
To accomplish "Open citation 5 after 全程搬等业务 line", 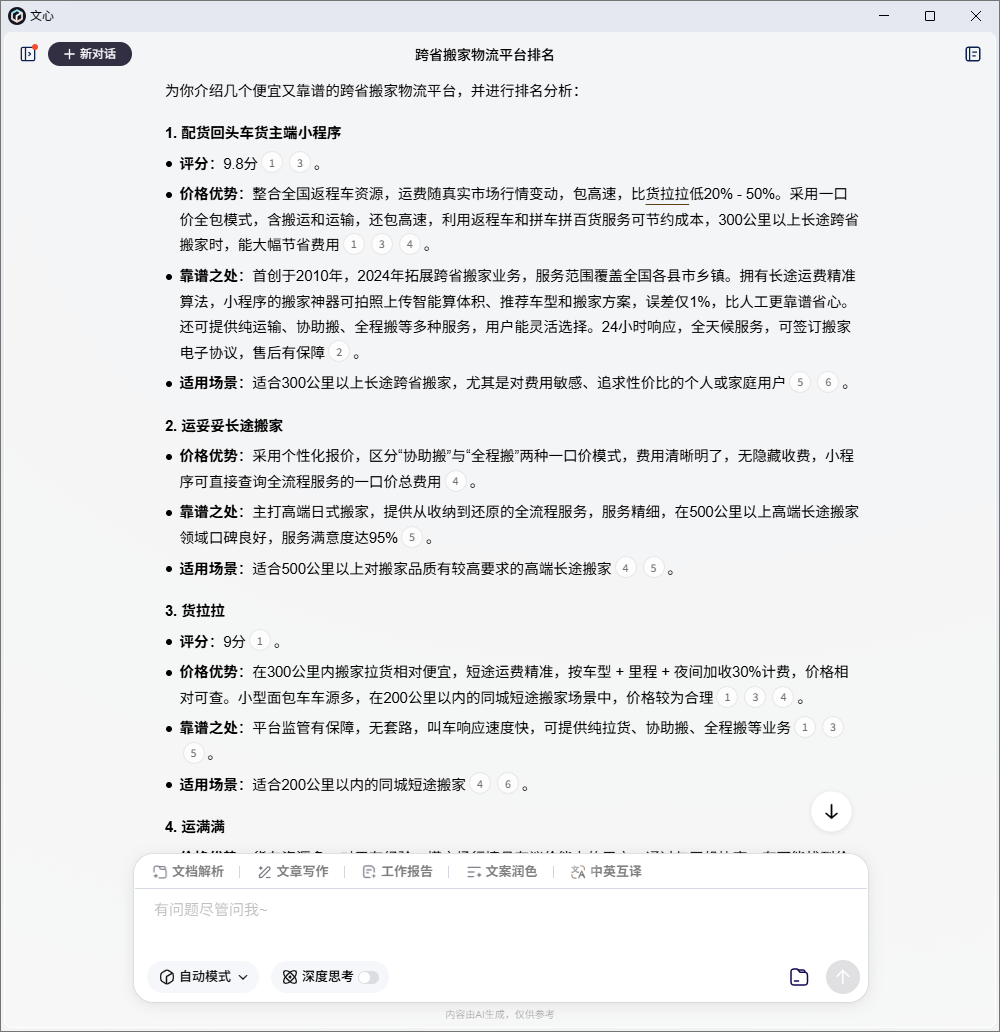I will tap(194, 754).
